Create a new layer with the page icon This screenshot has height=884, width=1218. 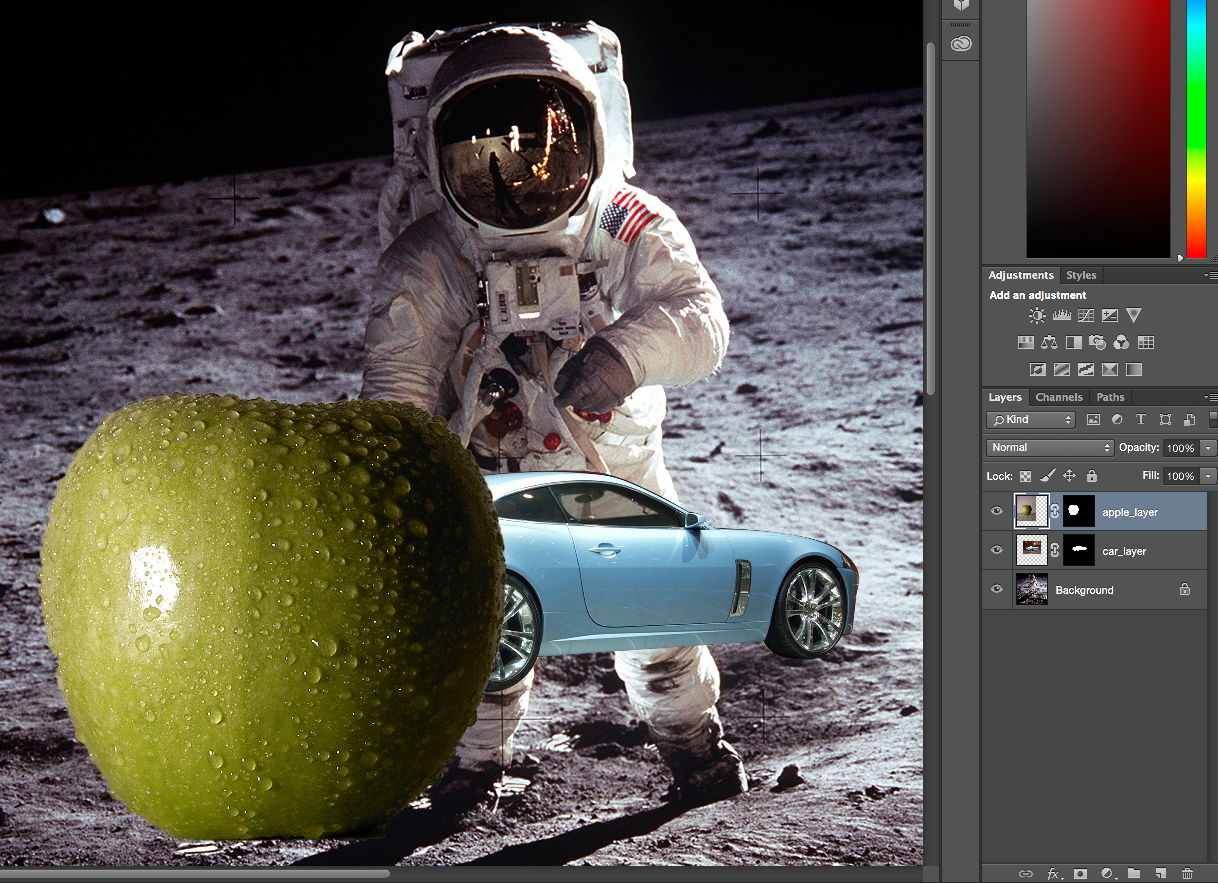(x=1161, y=873)
